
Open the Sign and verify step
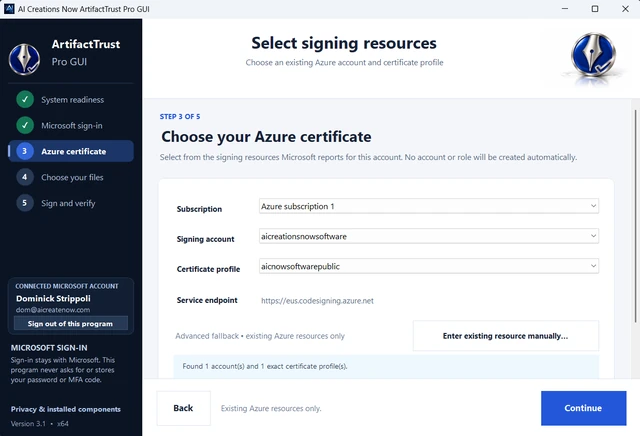(71, 203)
